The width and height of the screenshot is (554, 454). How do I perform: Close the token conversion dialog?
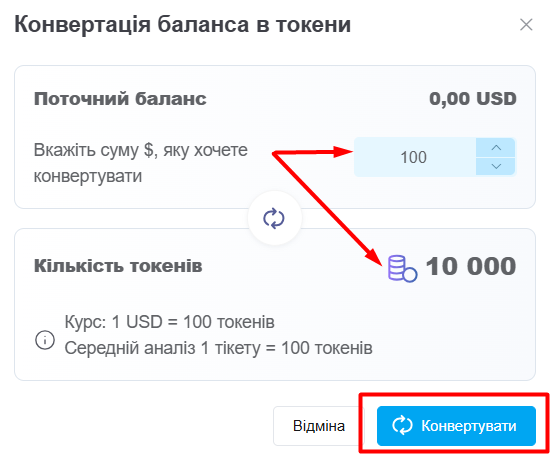point(526,25)
